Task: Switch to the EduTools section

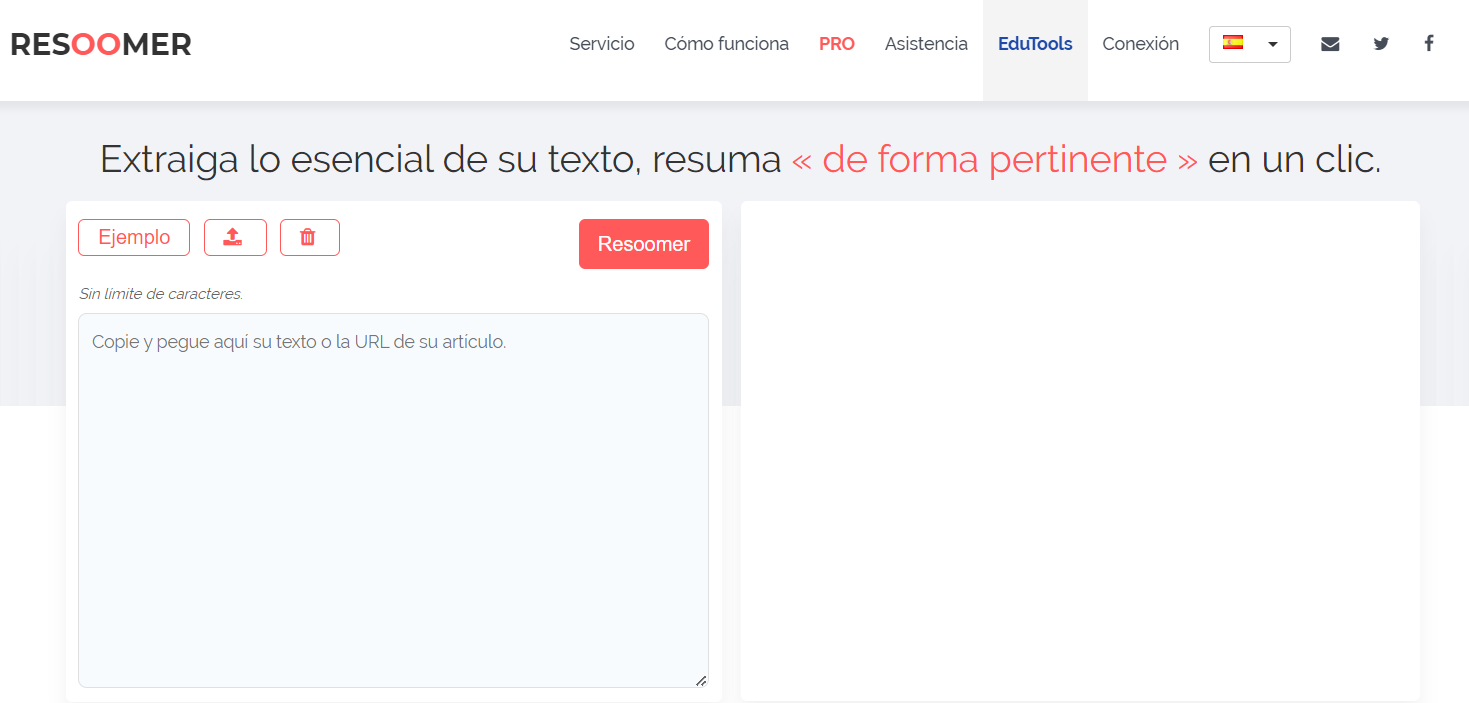Action: (1034, 43)
